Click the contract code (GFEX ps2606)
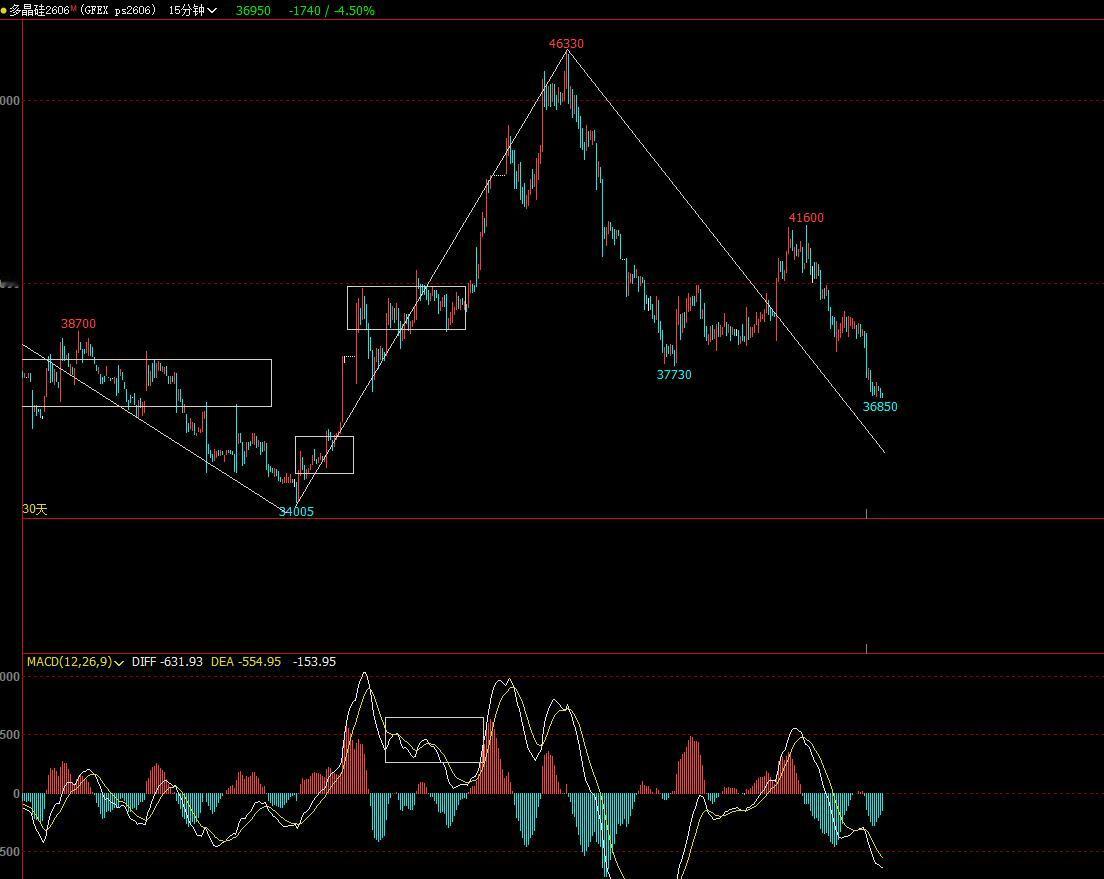This screenshot has height=879, width=1104. (118, 11)
